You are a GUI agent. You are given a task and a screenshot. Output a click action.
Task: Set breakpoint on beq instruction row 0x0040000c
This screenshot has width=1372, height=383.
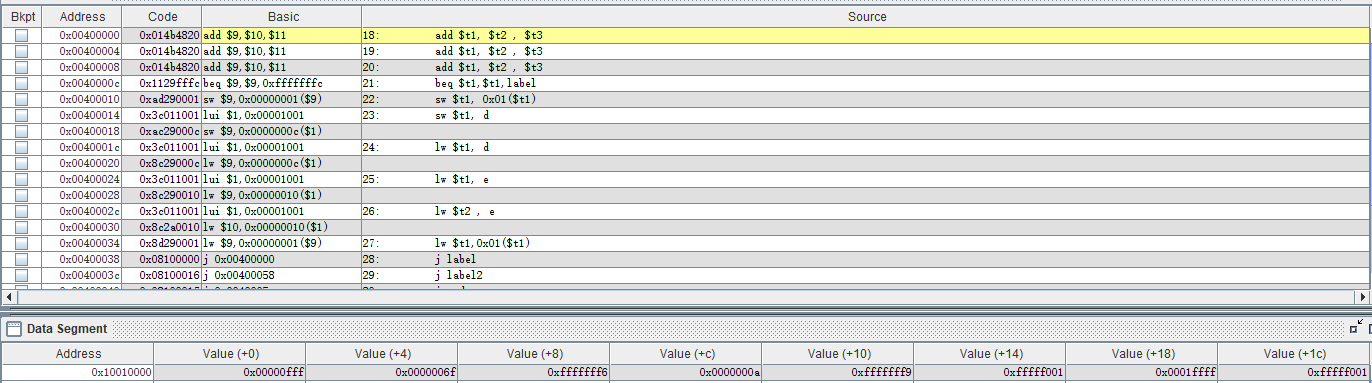20,83
